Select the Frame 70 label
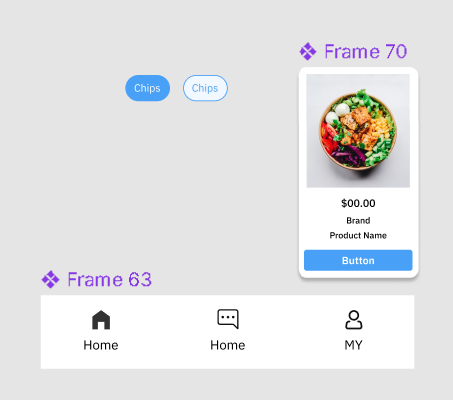This screenshot has width=453, height=400. [x=366, y=52]
